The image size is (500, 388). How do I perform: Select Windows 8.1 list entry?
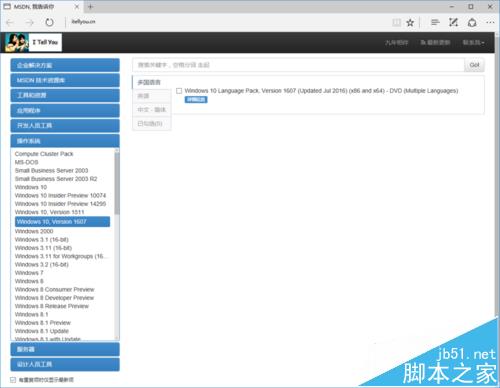(x=32, y=314)
